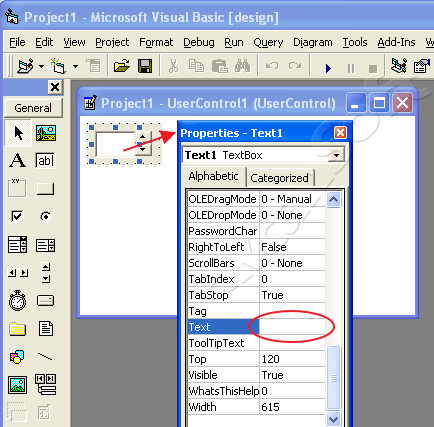This screenshot has width=434, height=427.
Task: Select the Data control tool
Action: pyautogui.click(x=46, y=384)
